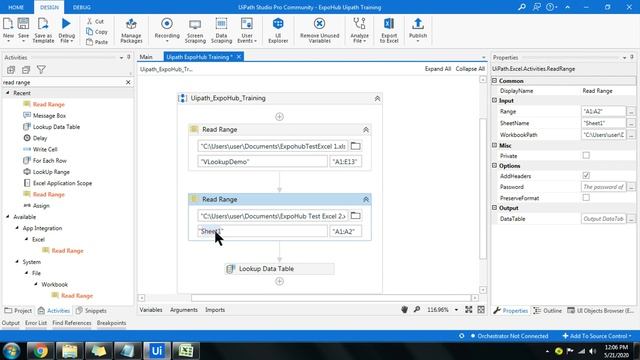The height and width of the screenshot is (360, 640).
Task: Launch Data Scraping wizard
Action: [221, 31]
